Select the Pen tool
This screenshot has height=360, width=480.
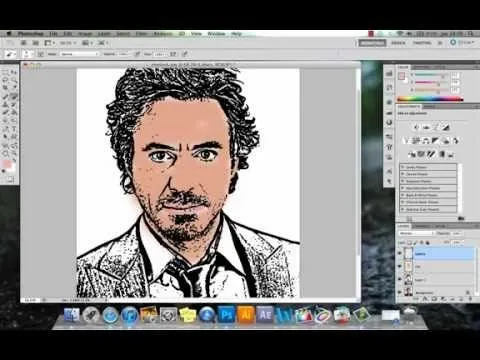pyautogui.click(x=5, y=129)
